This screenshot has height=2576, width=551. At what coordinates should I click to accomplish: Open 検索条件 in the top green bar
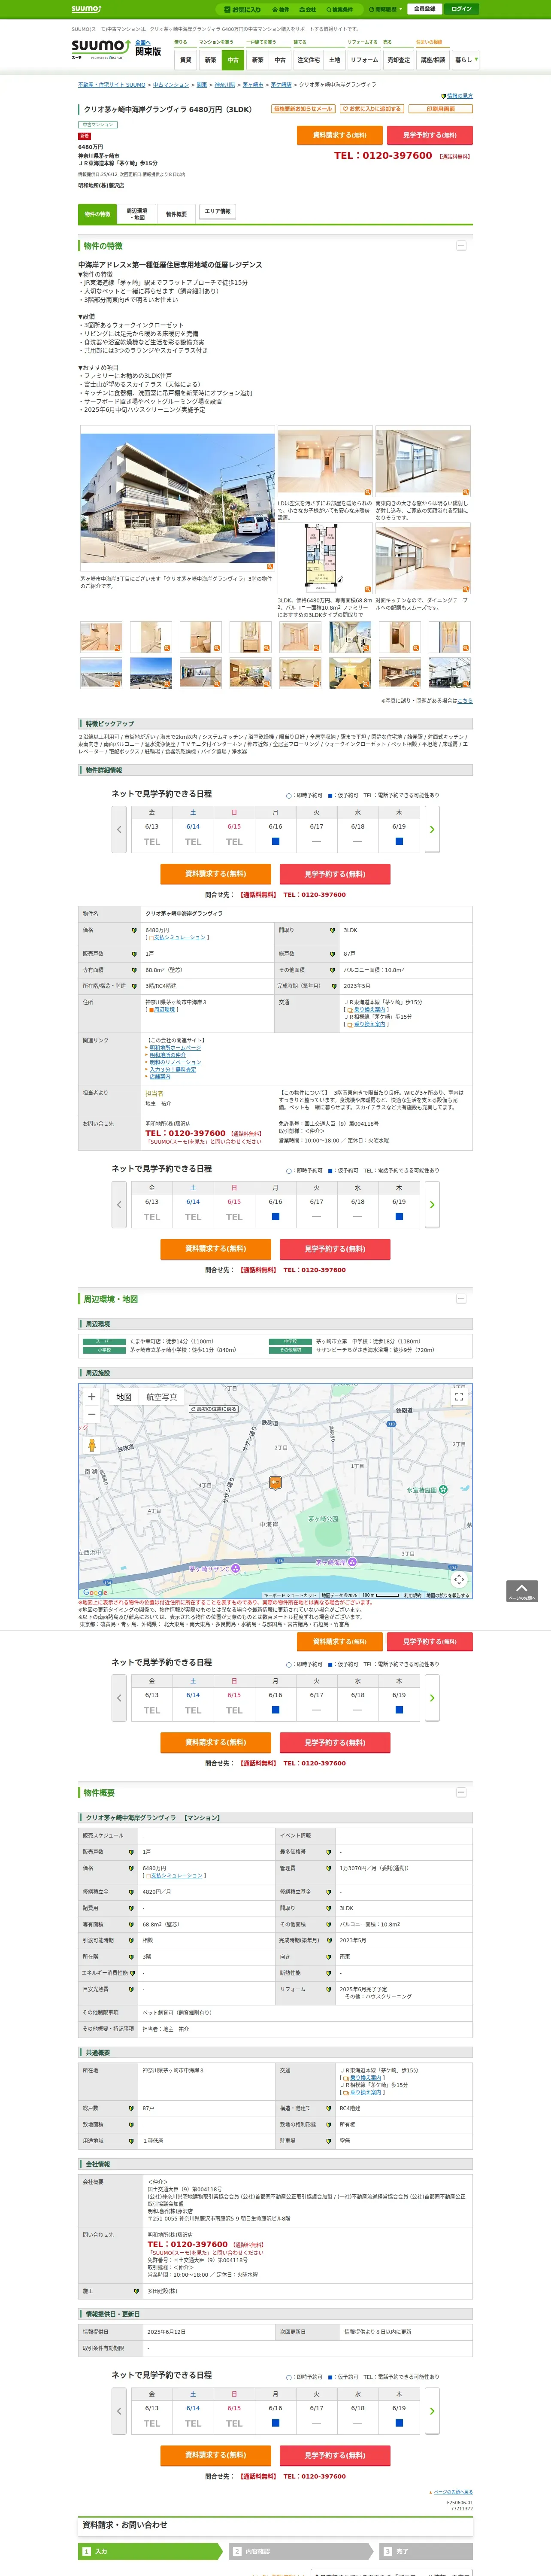click(x=340, y=9)
